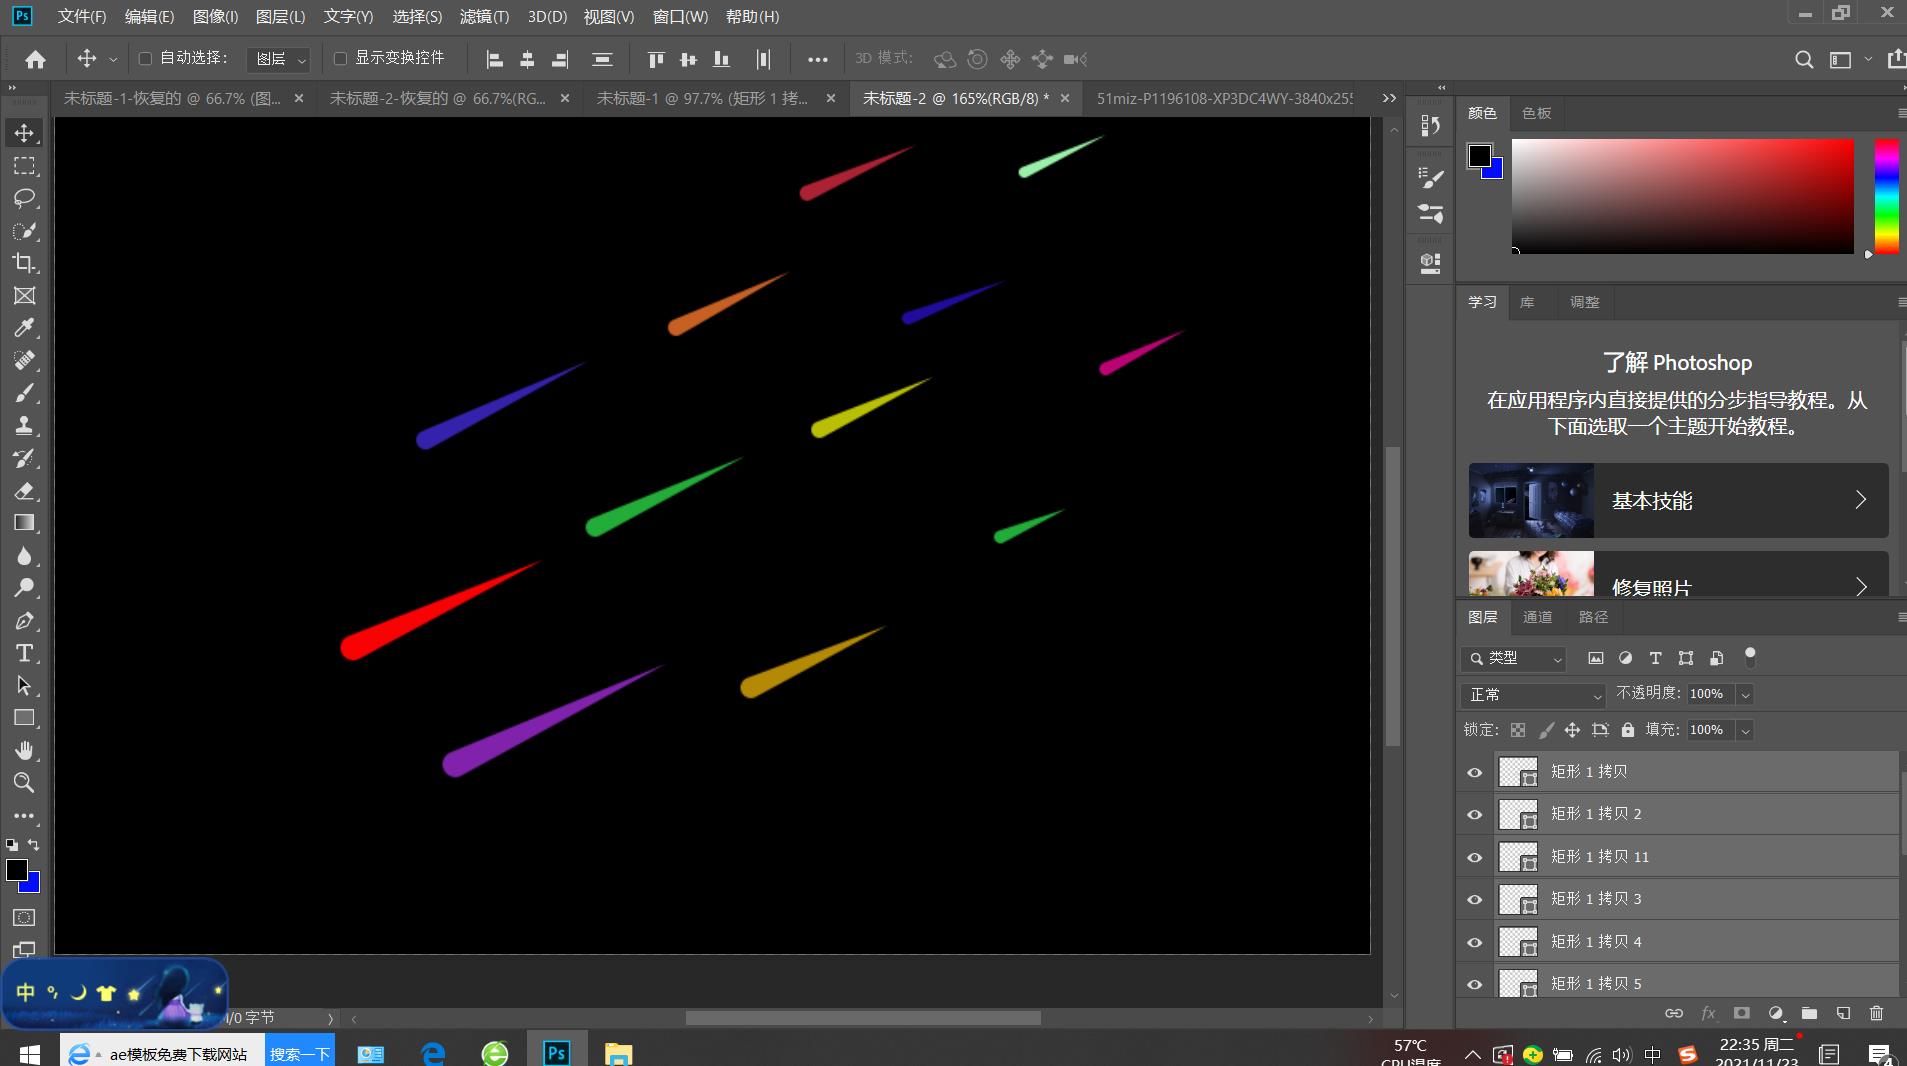This screenshot has height=1066, width=1907.
Task: Show hidden document tabs chevron
Action: (x=1389, y=98)
